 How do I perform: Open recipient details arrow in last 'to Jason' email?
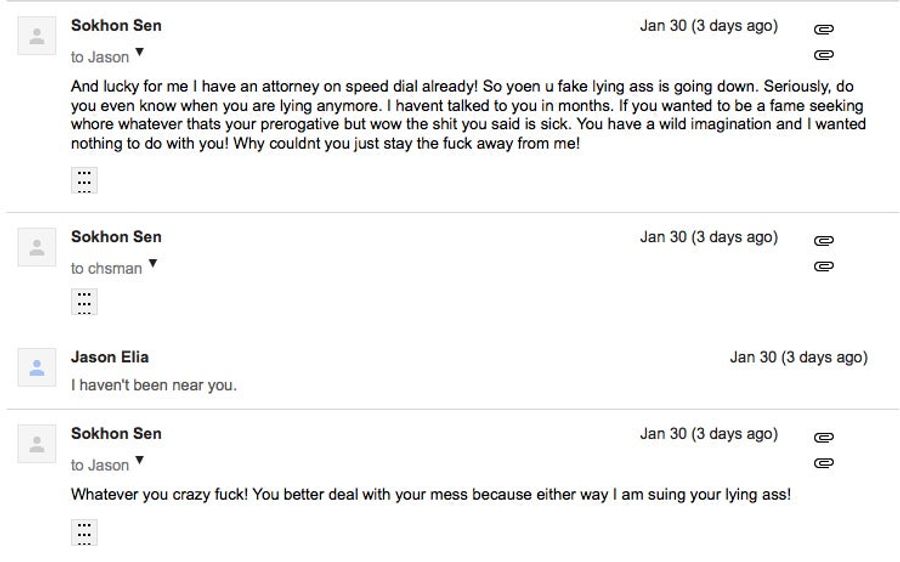coord(139,461)
